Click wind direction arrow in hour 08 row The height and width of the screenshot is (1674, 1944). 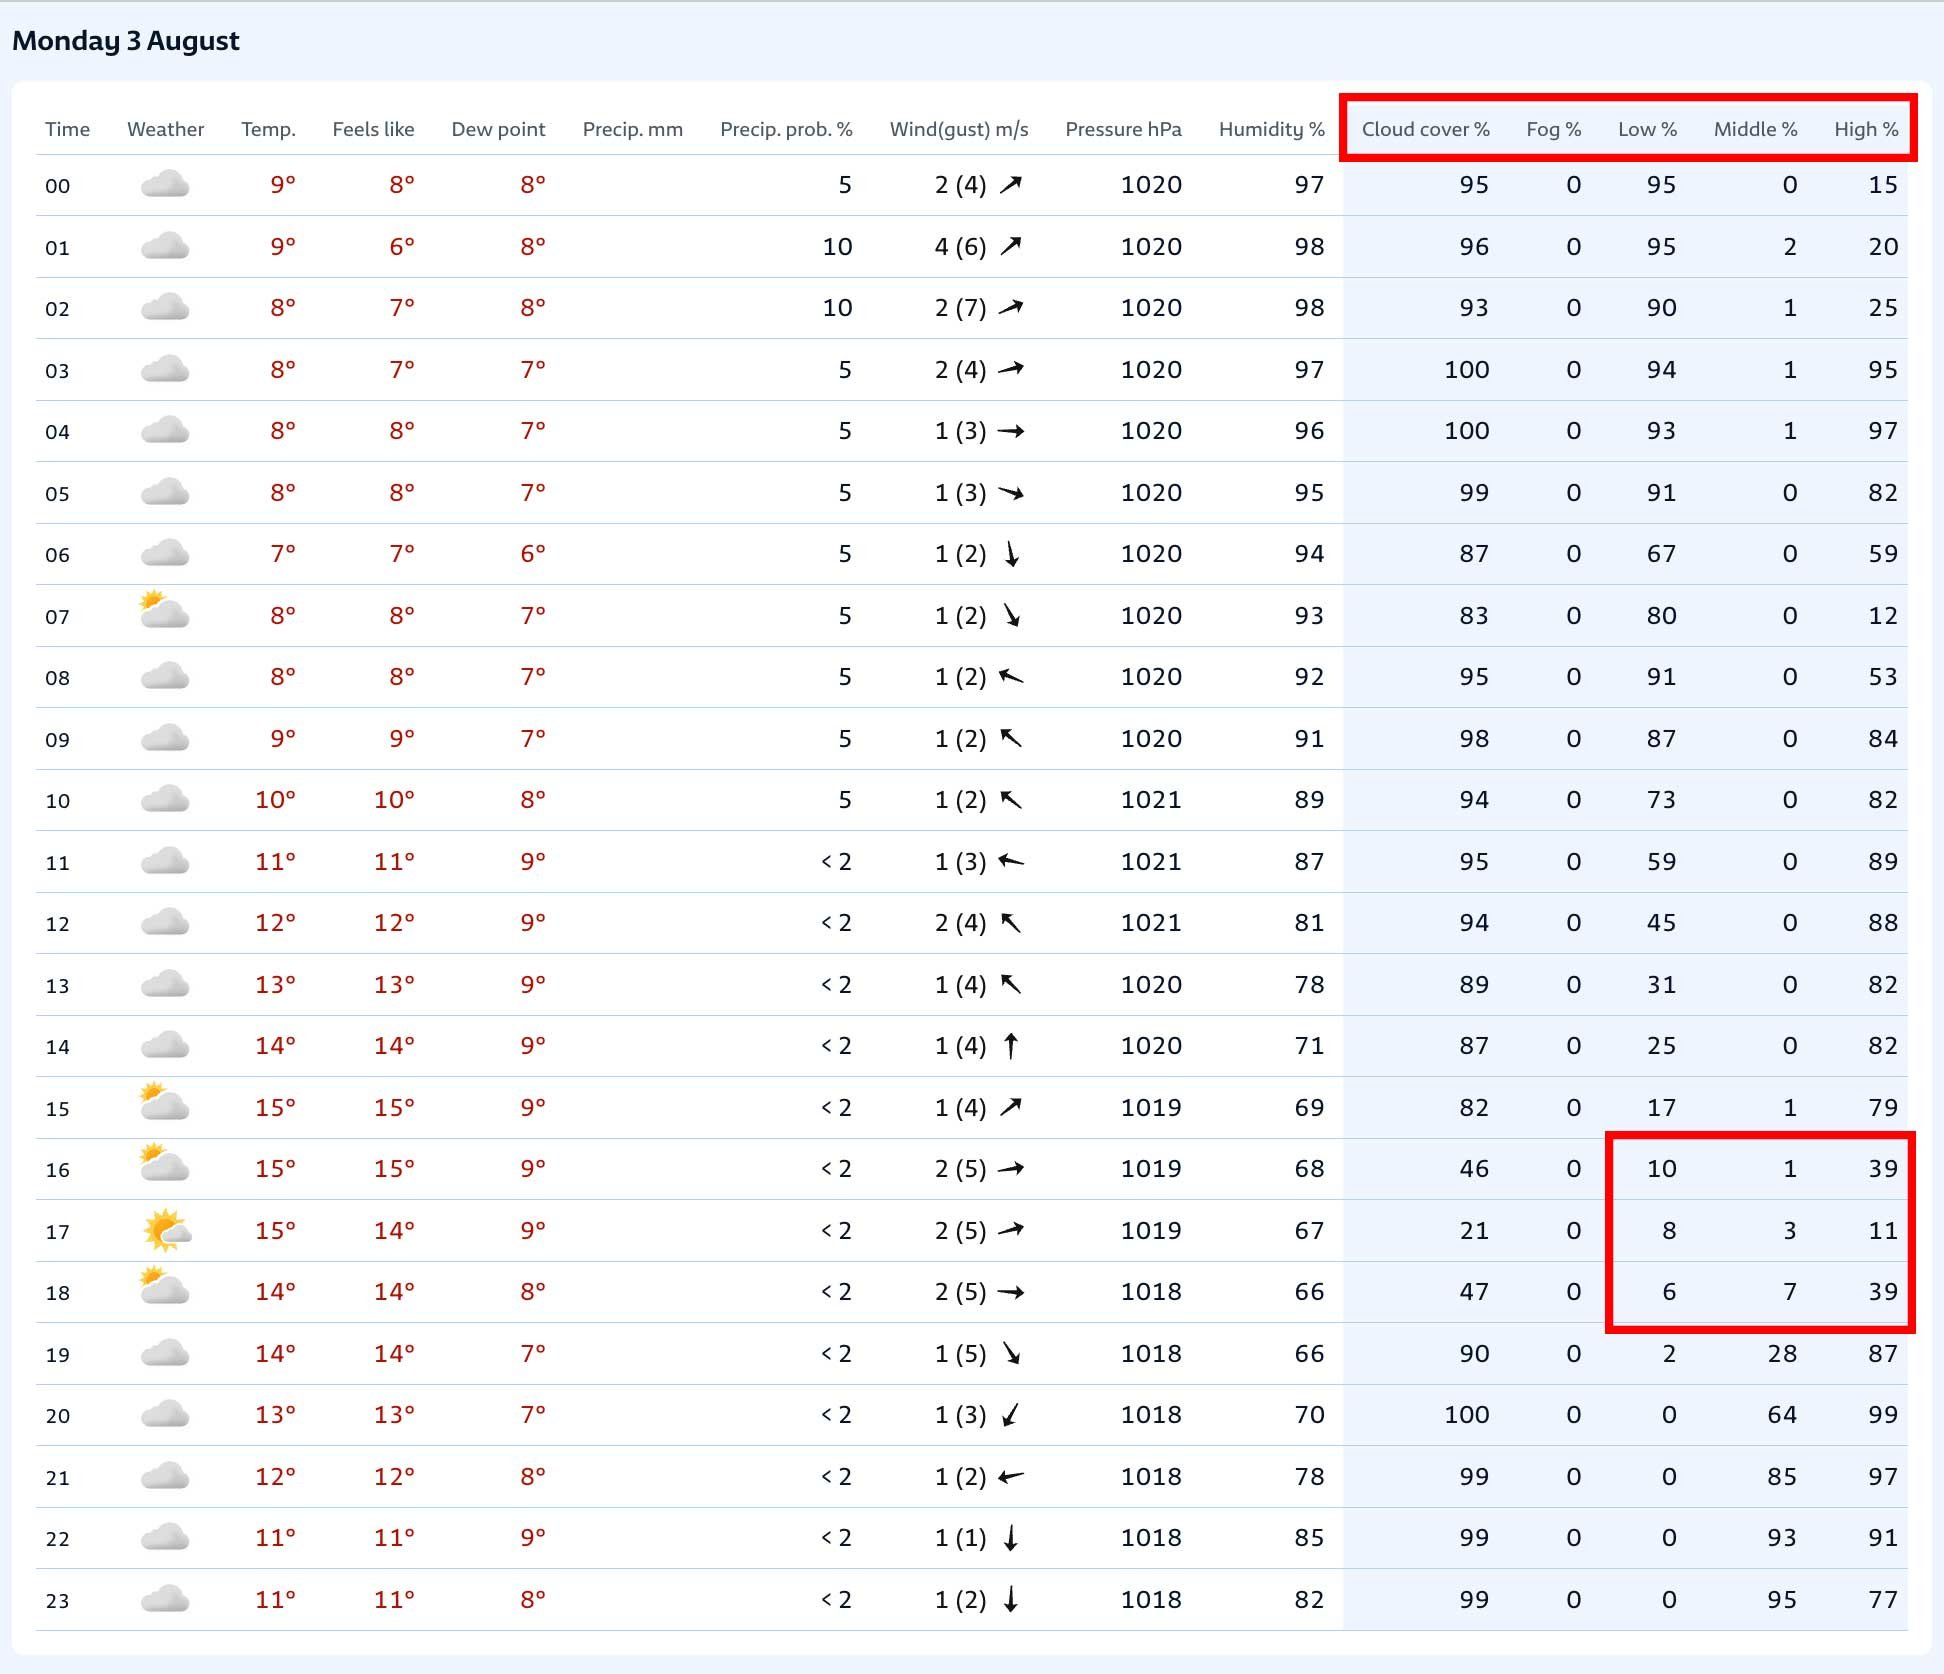[1011, 677]
